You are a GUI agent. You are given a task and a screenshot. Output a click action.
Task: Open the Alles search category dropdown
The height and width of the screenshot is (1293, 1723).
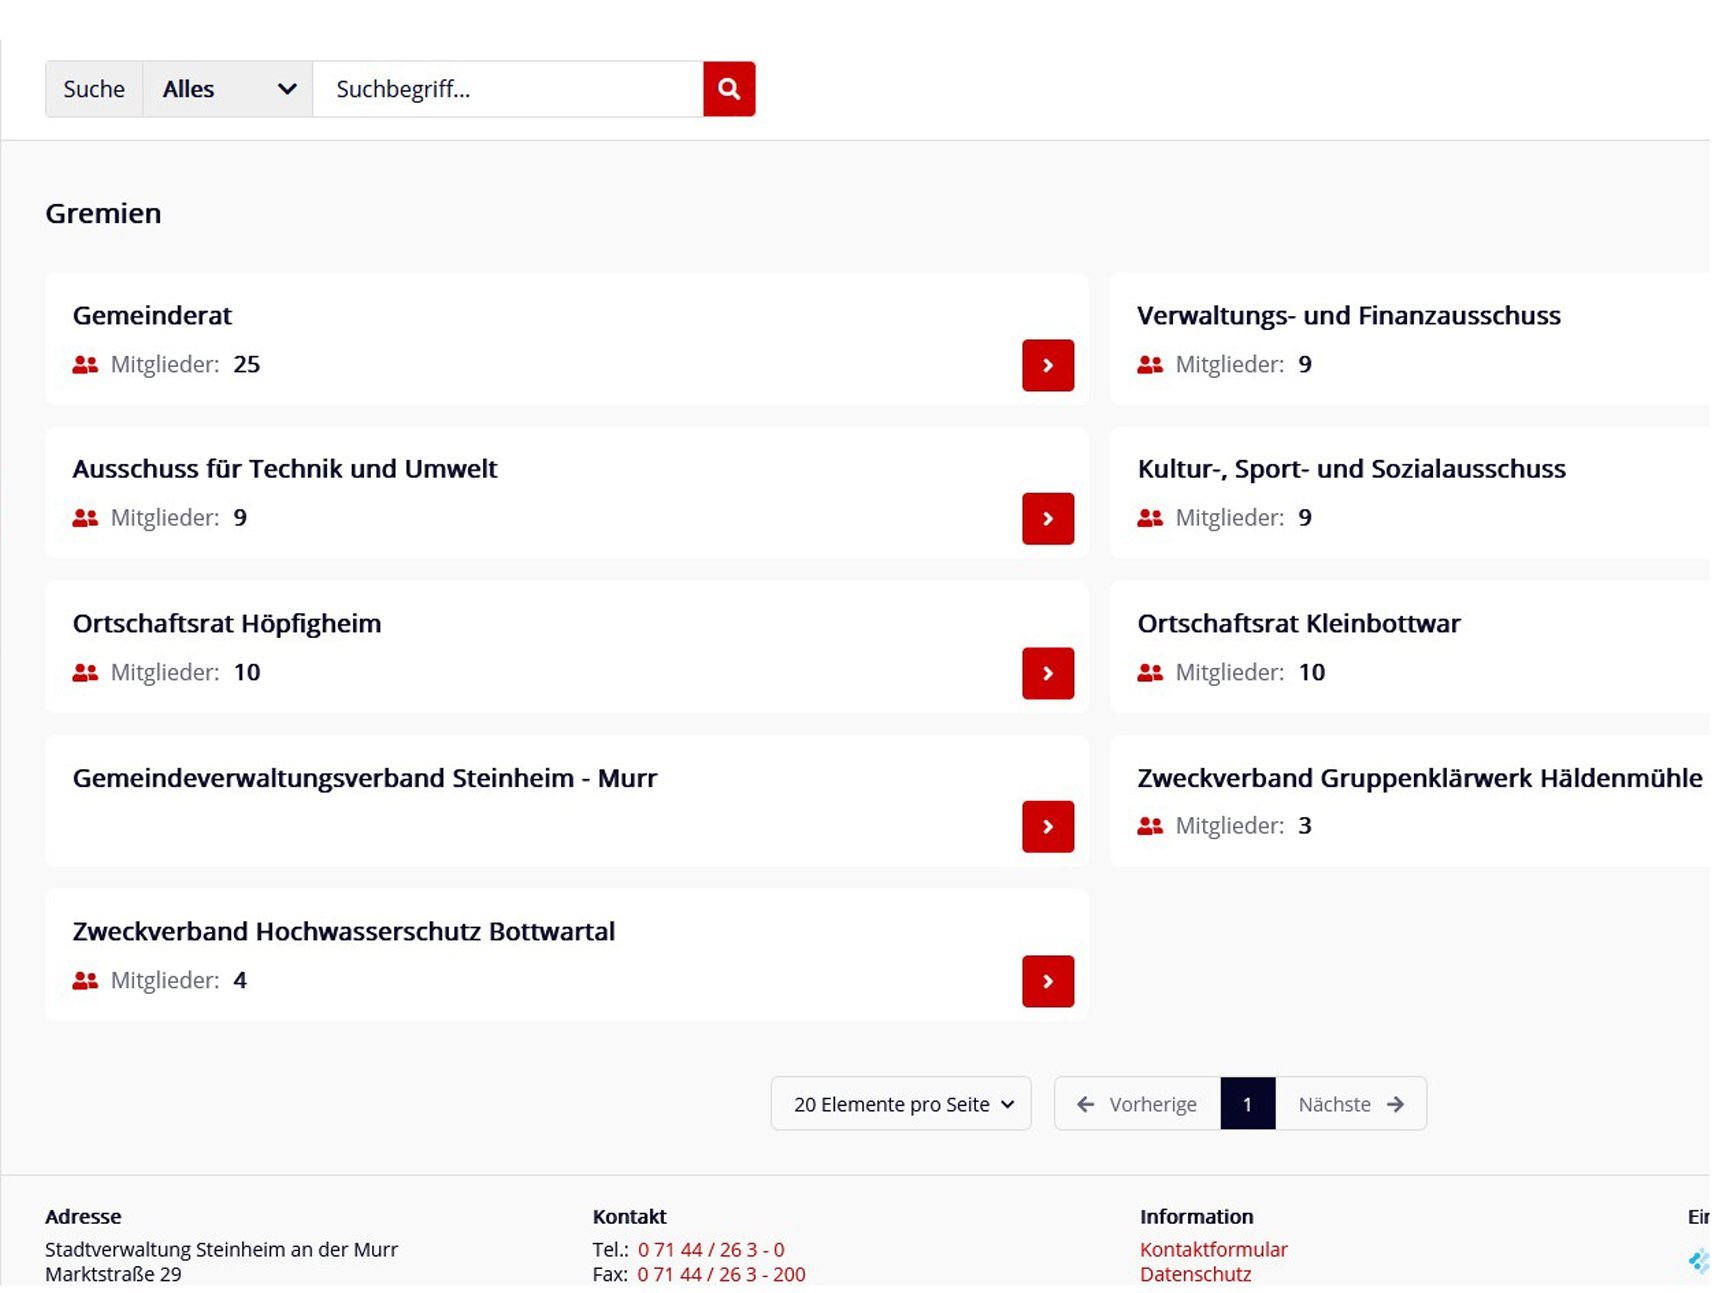[x=228, y=89]
